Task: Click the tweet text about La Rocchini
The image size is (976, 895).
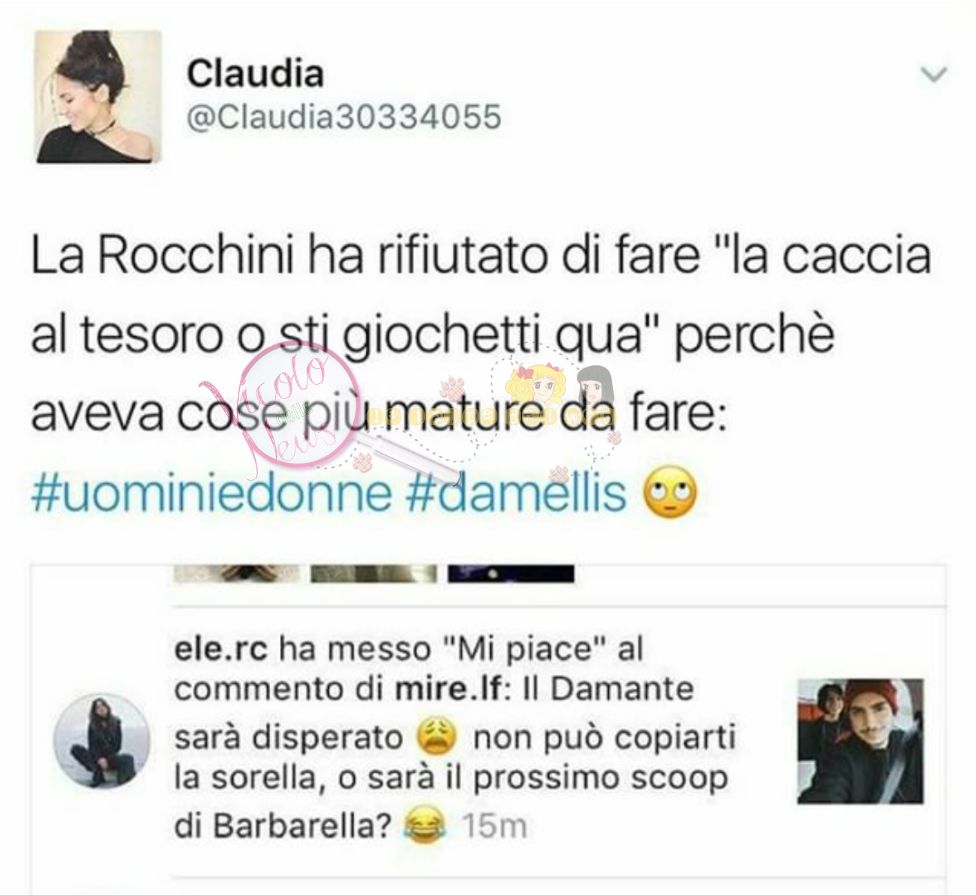Action: coord(481,335)
